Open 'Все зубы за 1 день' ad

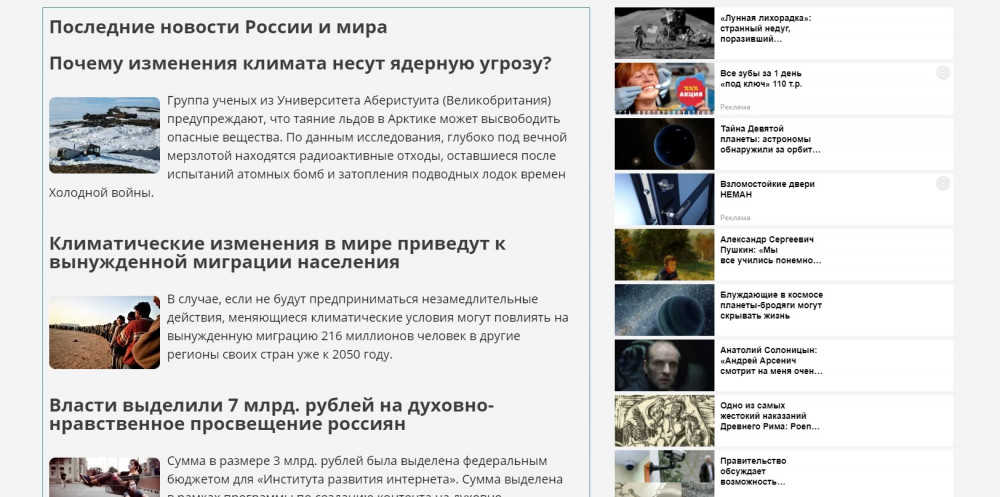[761, 78]
